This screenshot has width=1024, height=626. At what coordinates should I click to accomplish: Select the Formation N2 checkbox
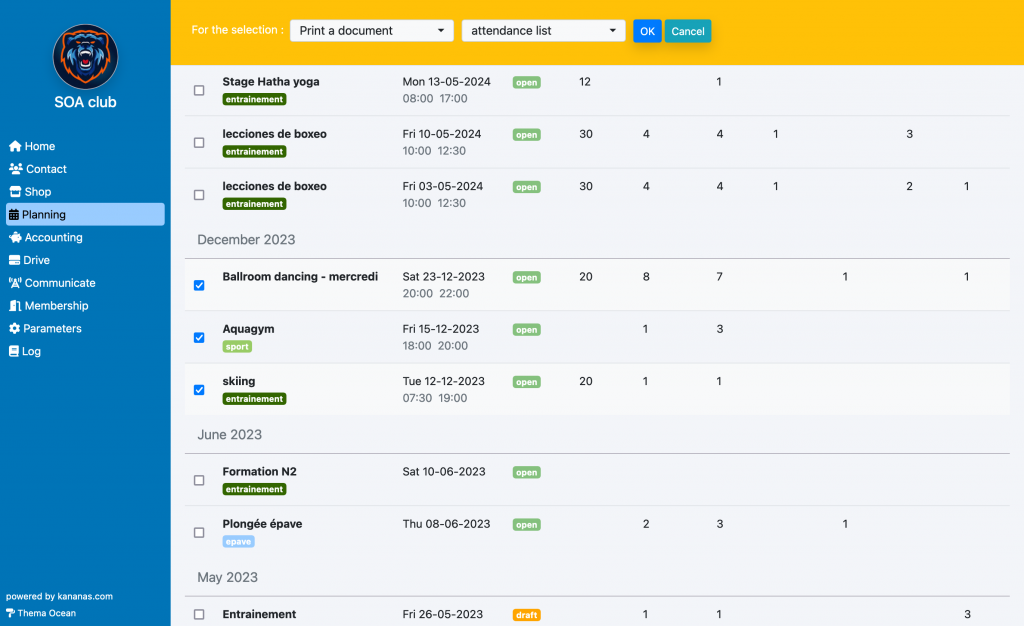pyautogui.click(x=199, y=480)
